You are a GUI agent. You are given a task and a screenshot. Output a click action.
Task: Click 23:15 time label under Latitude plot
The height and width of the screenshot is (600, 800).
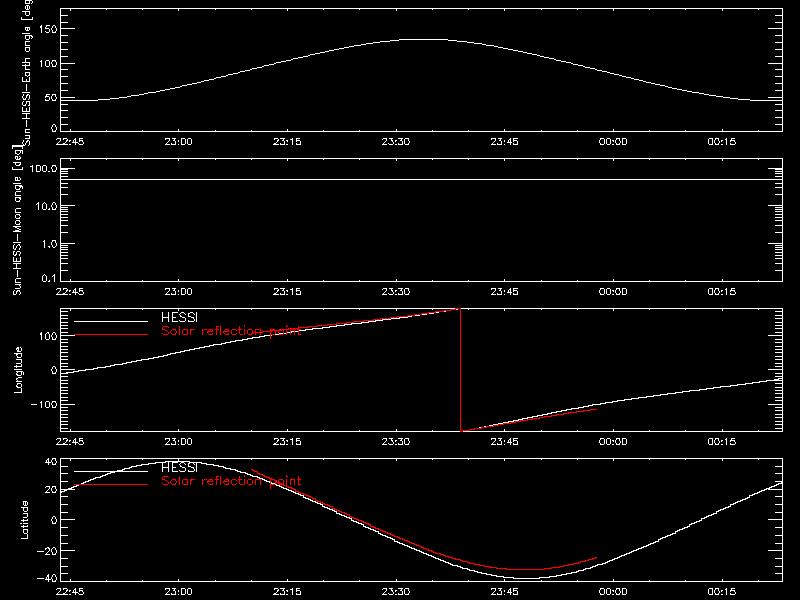pyautogui.click(x=287, y=591)
